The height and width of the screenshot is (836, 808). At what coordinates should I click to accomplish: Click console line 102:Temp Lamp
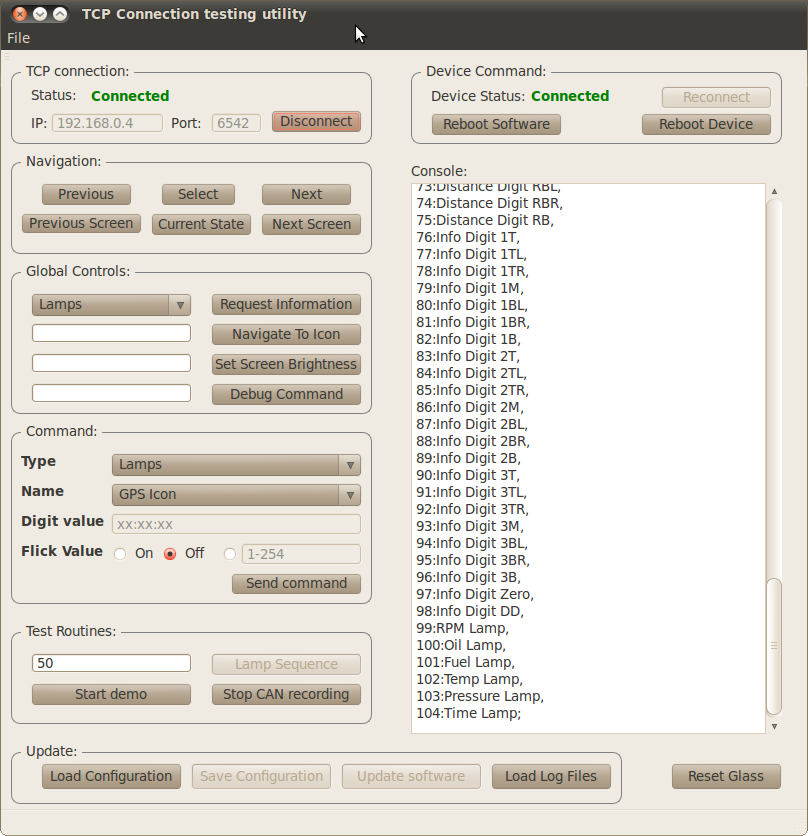click(470, 679)
